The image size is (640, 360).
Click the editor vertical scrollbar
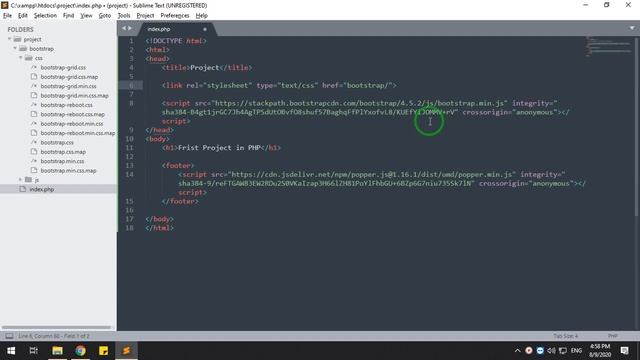point(637,127)
